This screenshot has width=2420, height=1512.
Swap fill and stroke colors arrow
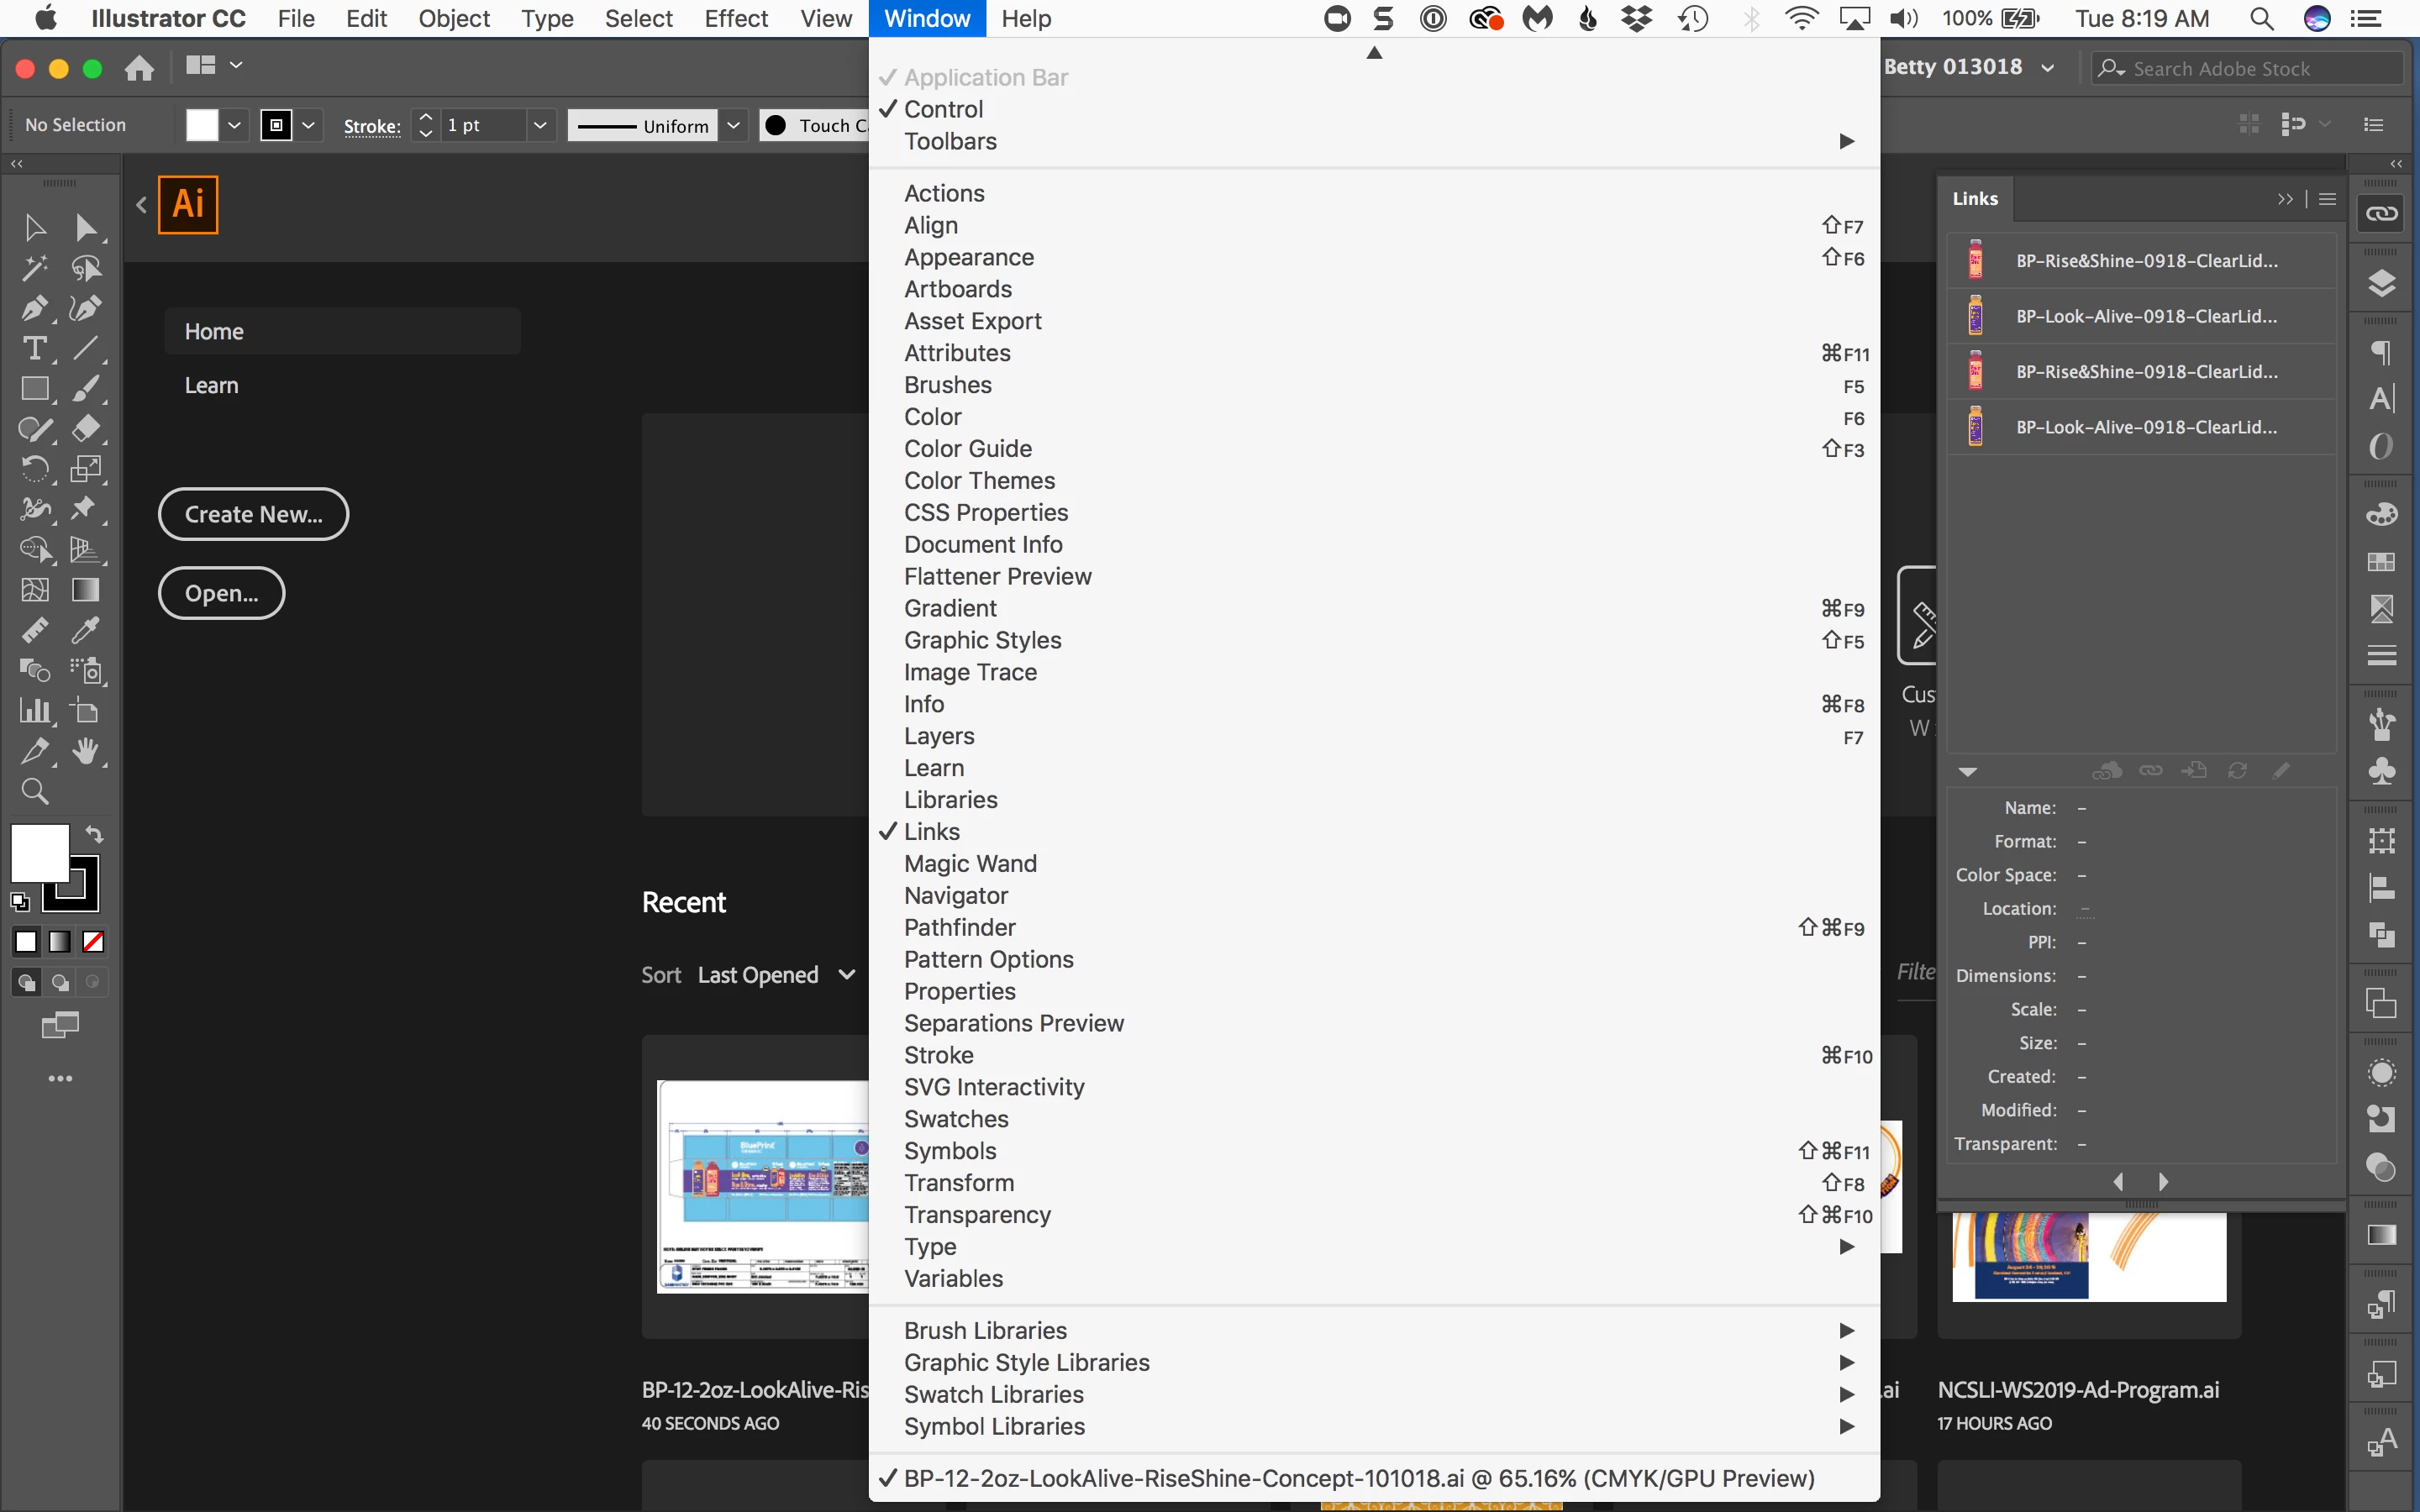point(94,834)
